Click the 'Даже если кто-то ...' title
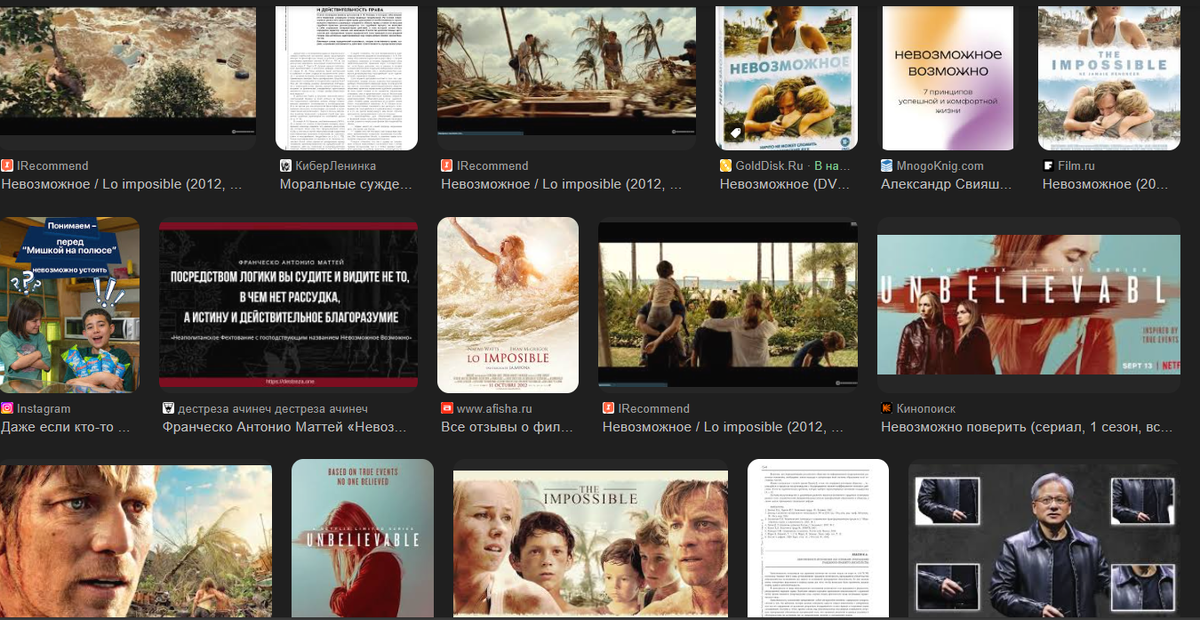Image resolution: width=1200 pixels, height=620 pixels. pos(66,427)
